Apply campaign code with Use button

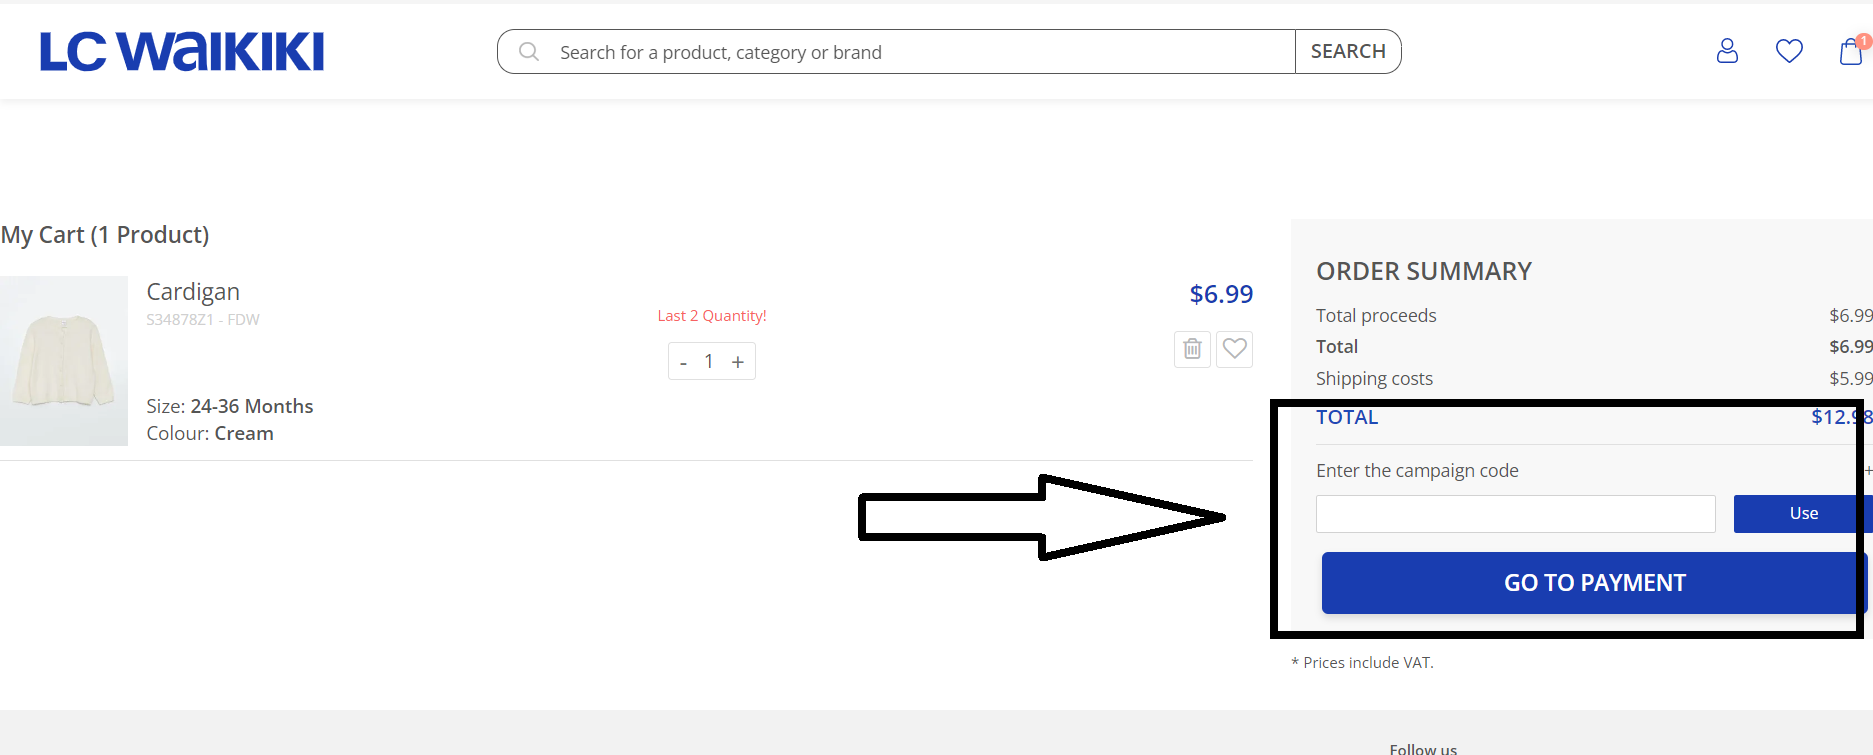(1802, 514)
